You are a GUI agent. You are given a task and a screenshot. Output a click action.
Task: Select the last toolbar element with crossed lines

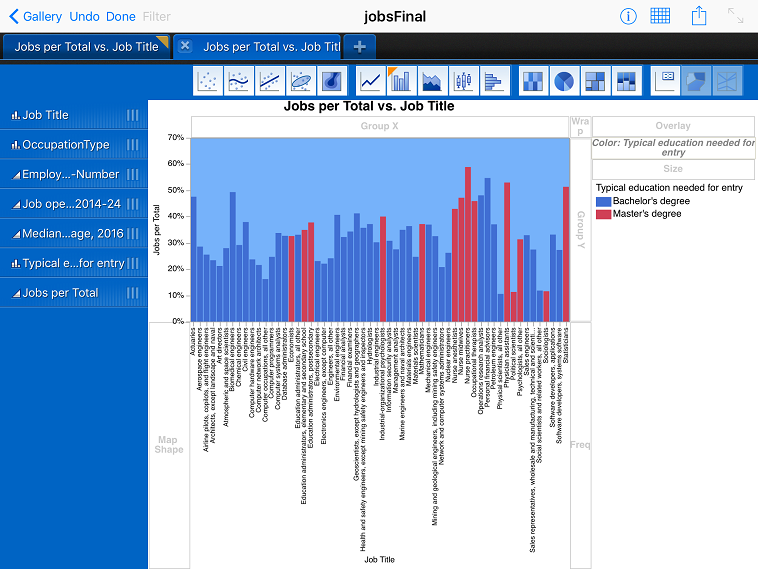727,81
